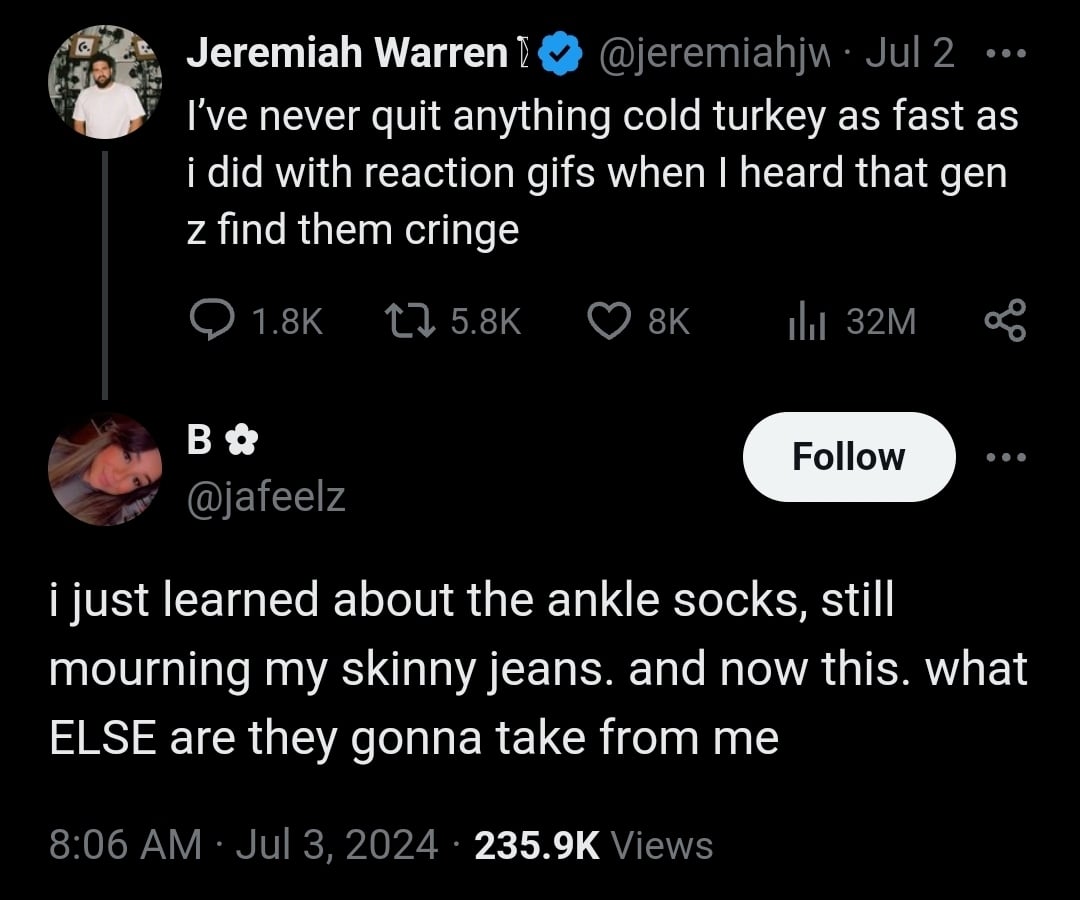Click the Jul 2 tweet date
Screen dimensions: 1080x900
tap(909, 55)
